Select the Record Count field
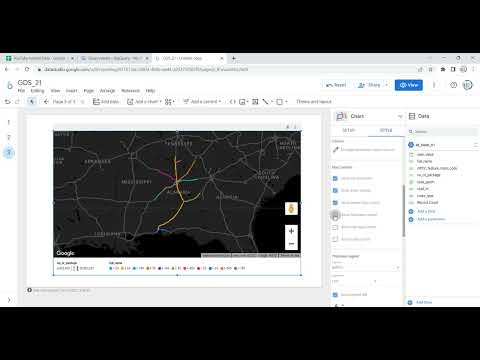Viewport: 480px width, 360px height. click(x=427, y=203)
